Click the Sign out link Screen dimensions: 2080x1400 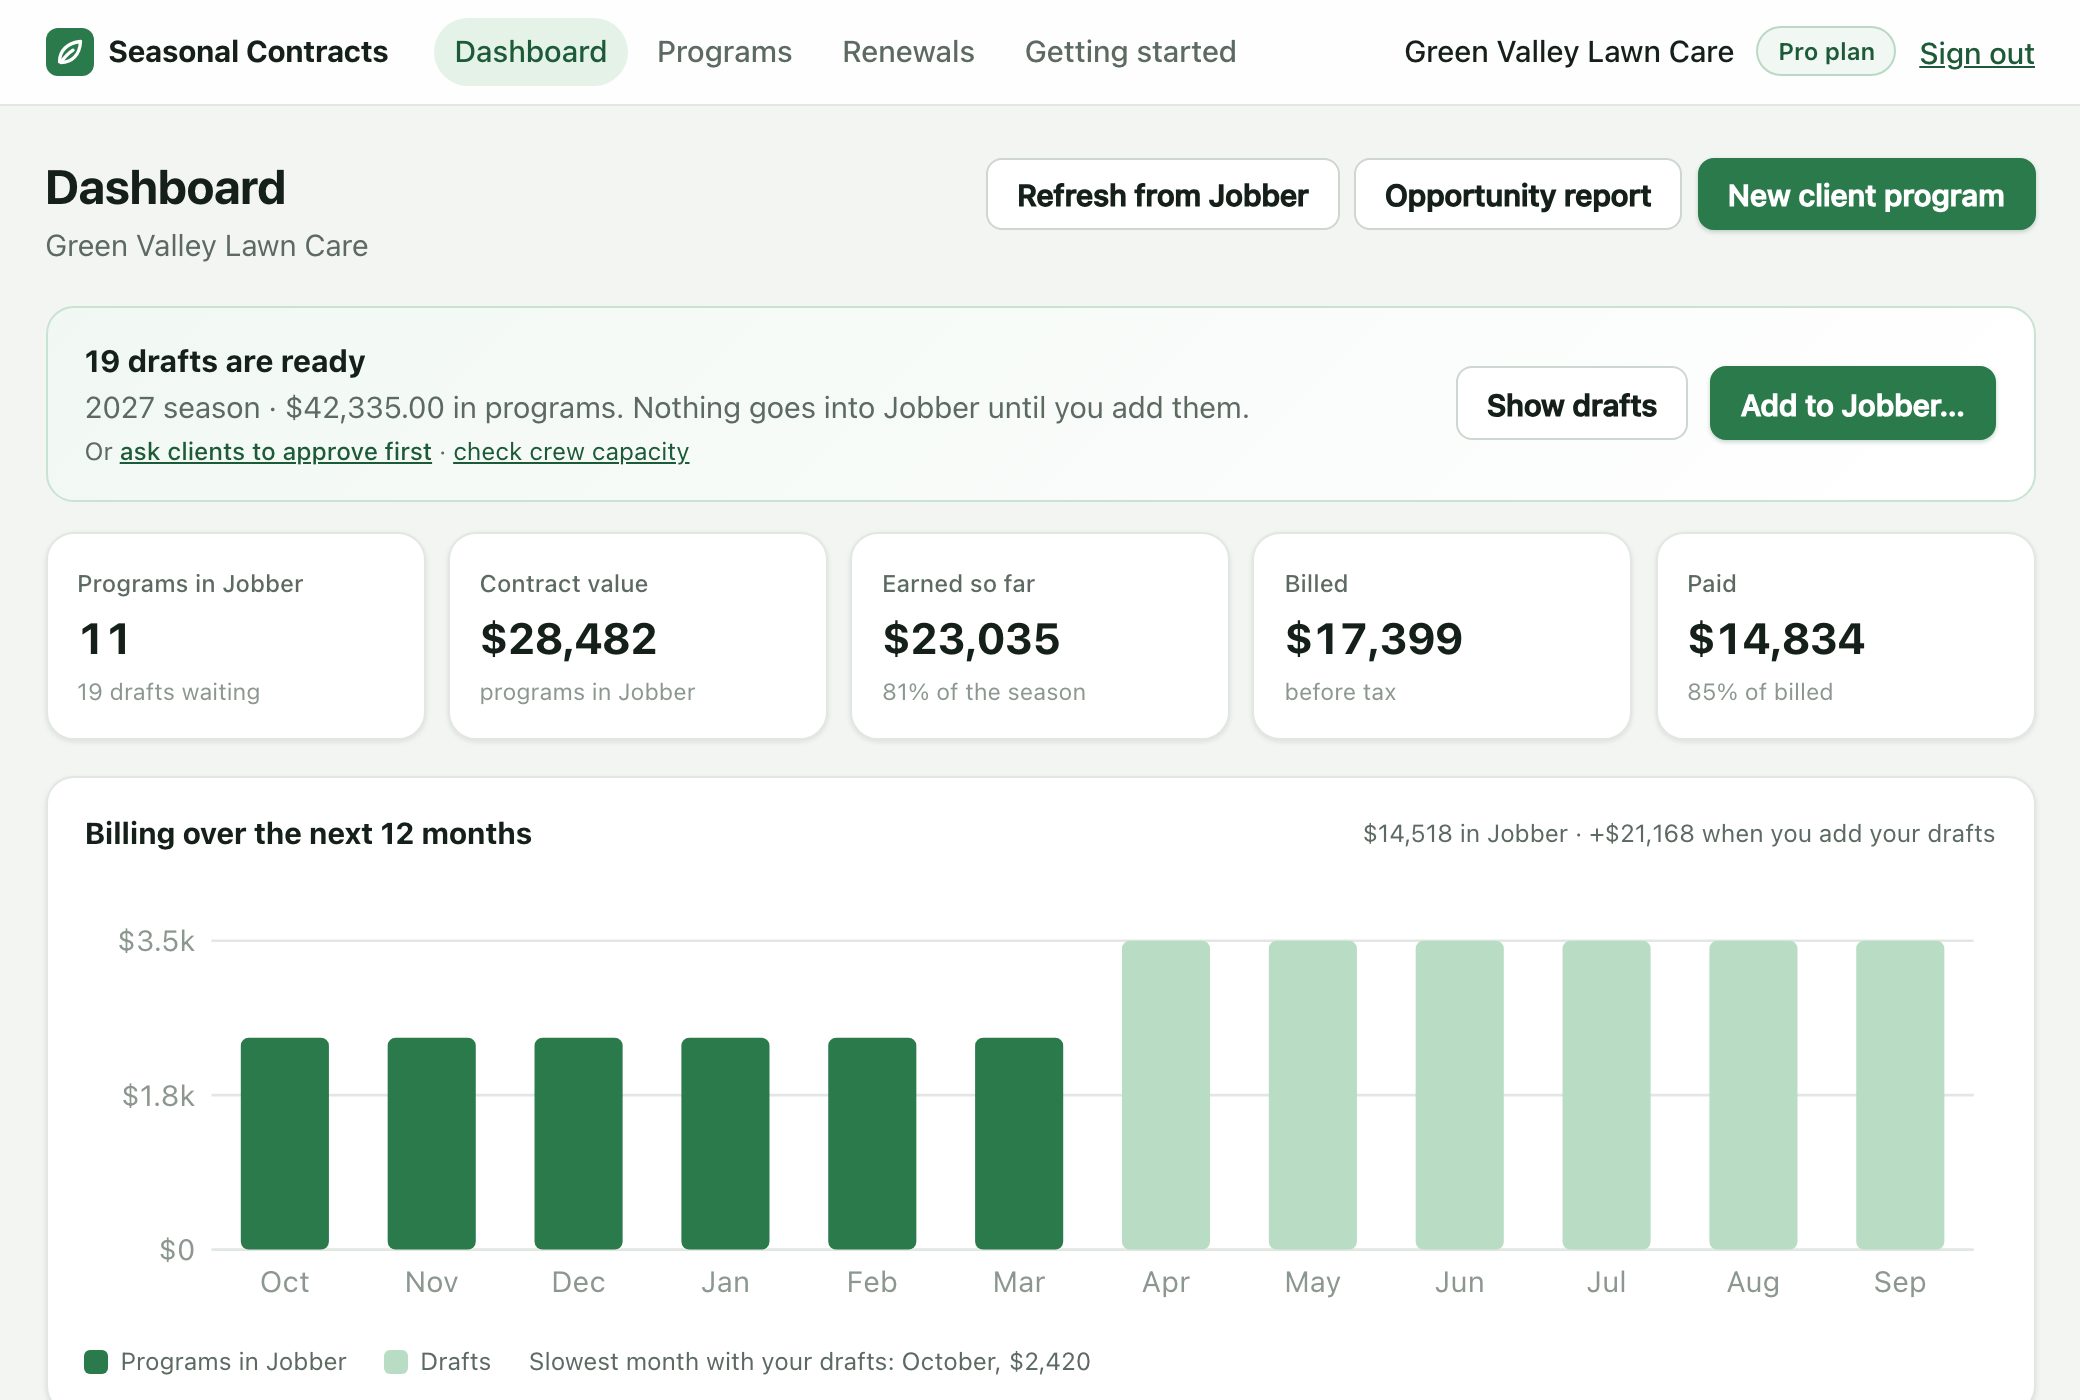tap(1976, 53)
